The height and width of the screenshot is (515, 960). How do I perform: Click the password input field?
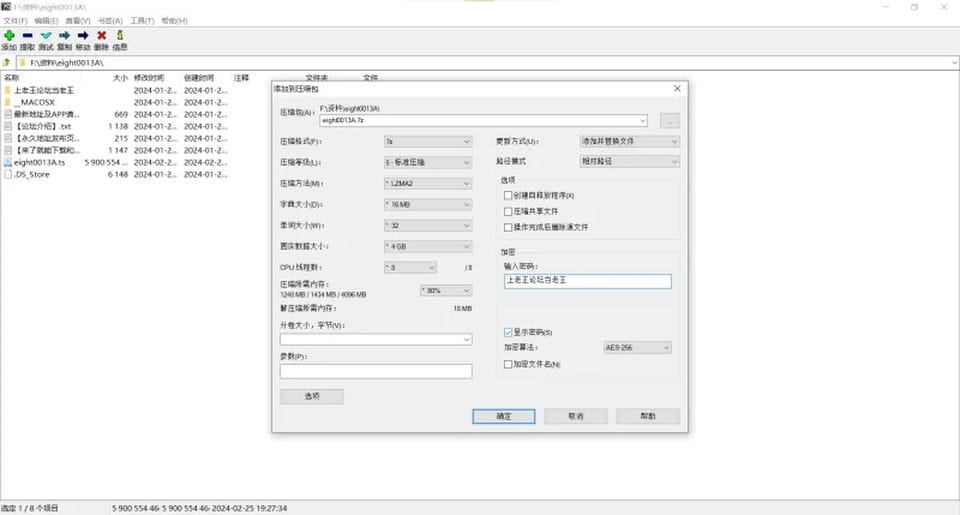(x=587, y=280)
